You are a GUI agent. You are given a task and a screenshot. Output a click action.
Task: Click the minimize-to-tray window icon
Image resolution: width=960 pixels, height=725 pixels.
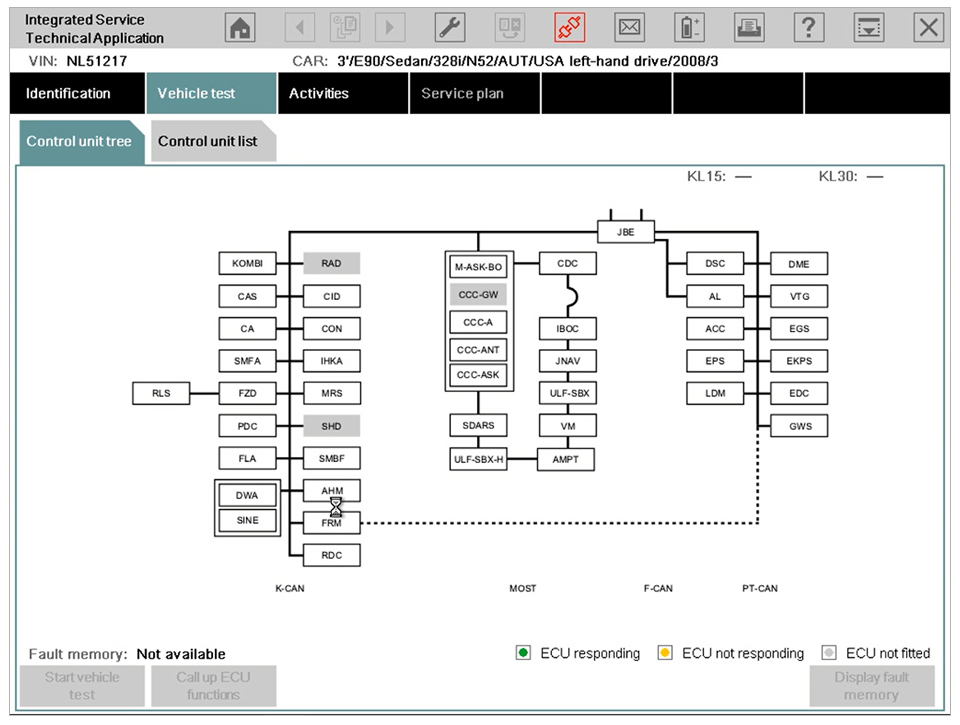869,28
